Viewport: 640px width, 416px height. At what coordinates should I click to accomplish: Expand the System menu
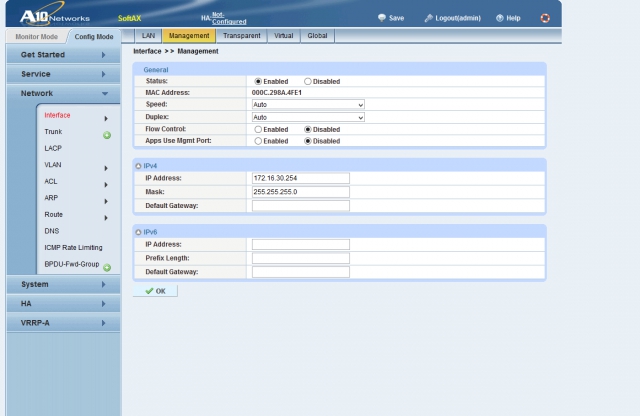[x=63, y=284]
